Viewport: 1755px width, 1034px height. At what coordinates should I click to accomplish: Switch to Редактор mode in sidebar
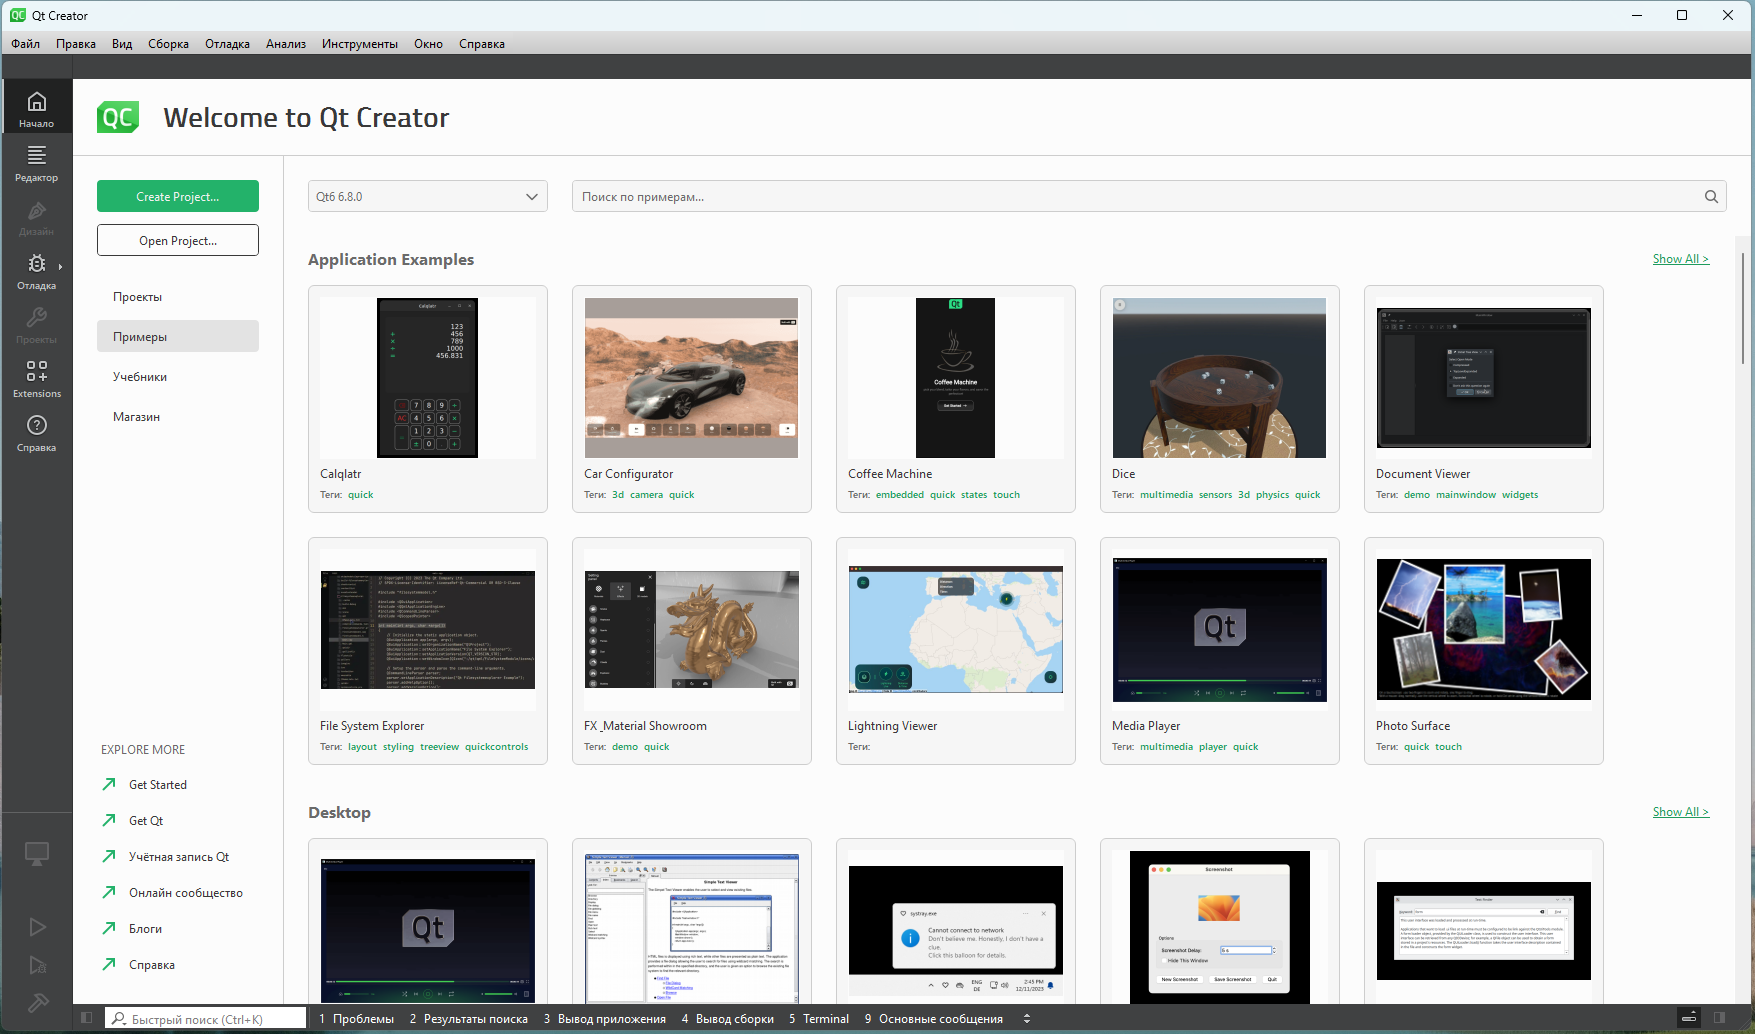(36, 162)
